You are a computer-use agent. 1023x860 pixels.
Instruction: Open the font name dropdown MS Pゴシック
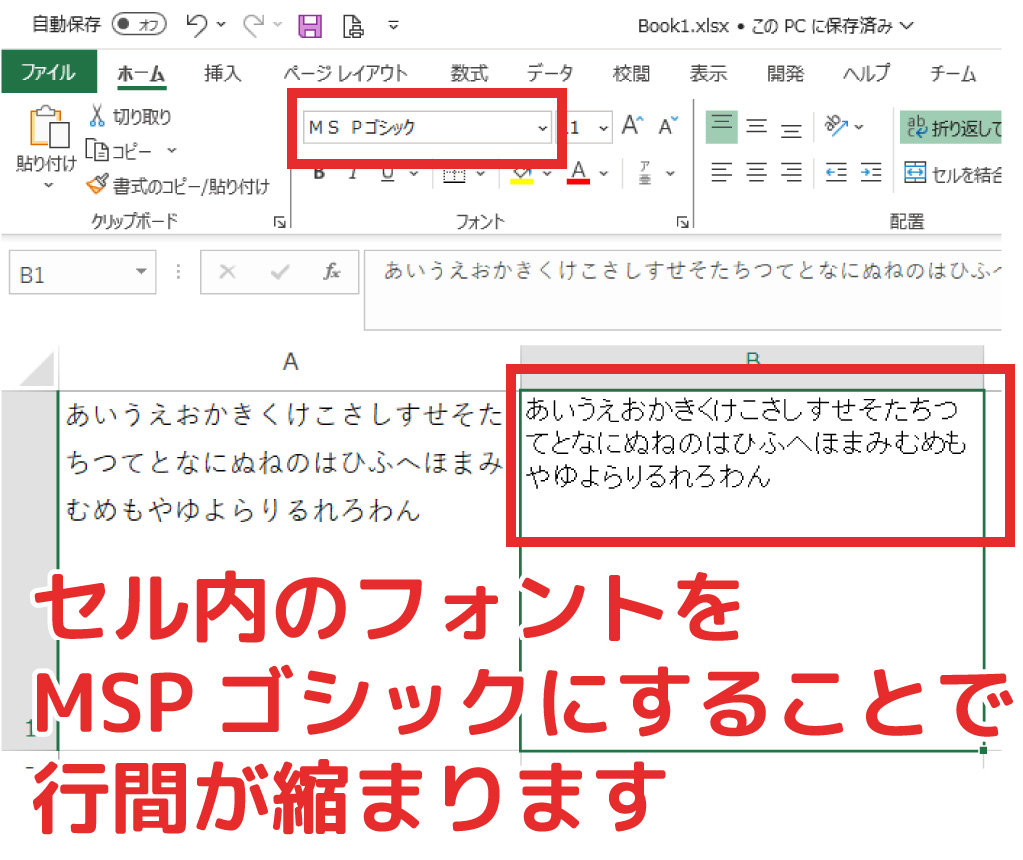pyautogui.click(x=543, y=128)
